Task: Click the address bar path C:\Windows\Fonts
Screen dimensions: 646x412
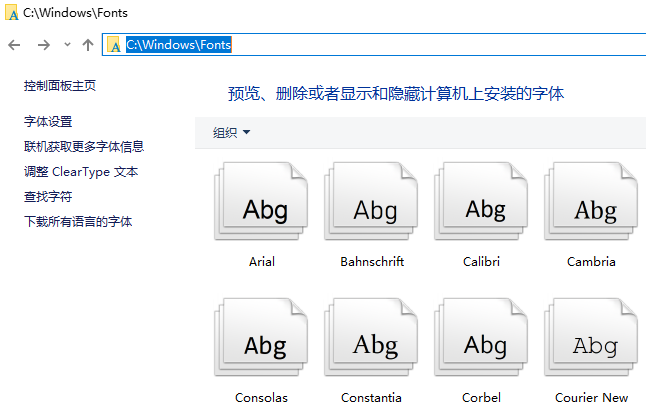Action: pyautogui.click(x=178, y=45)
